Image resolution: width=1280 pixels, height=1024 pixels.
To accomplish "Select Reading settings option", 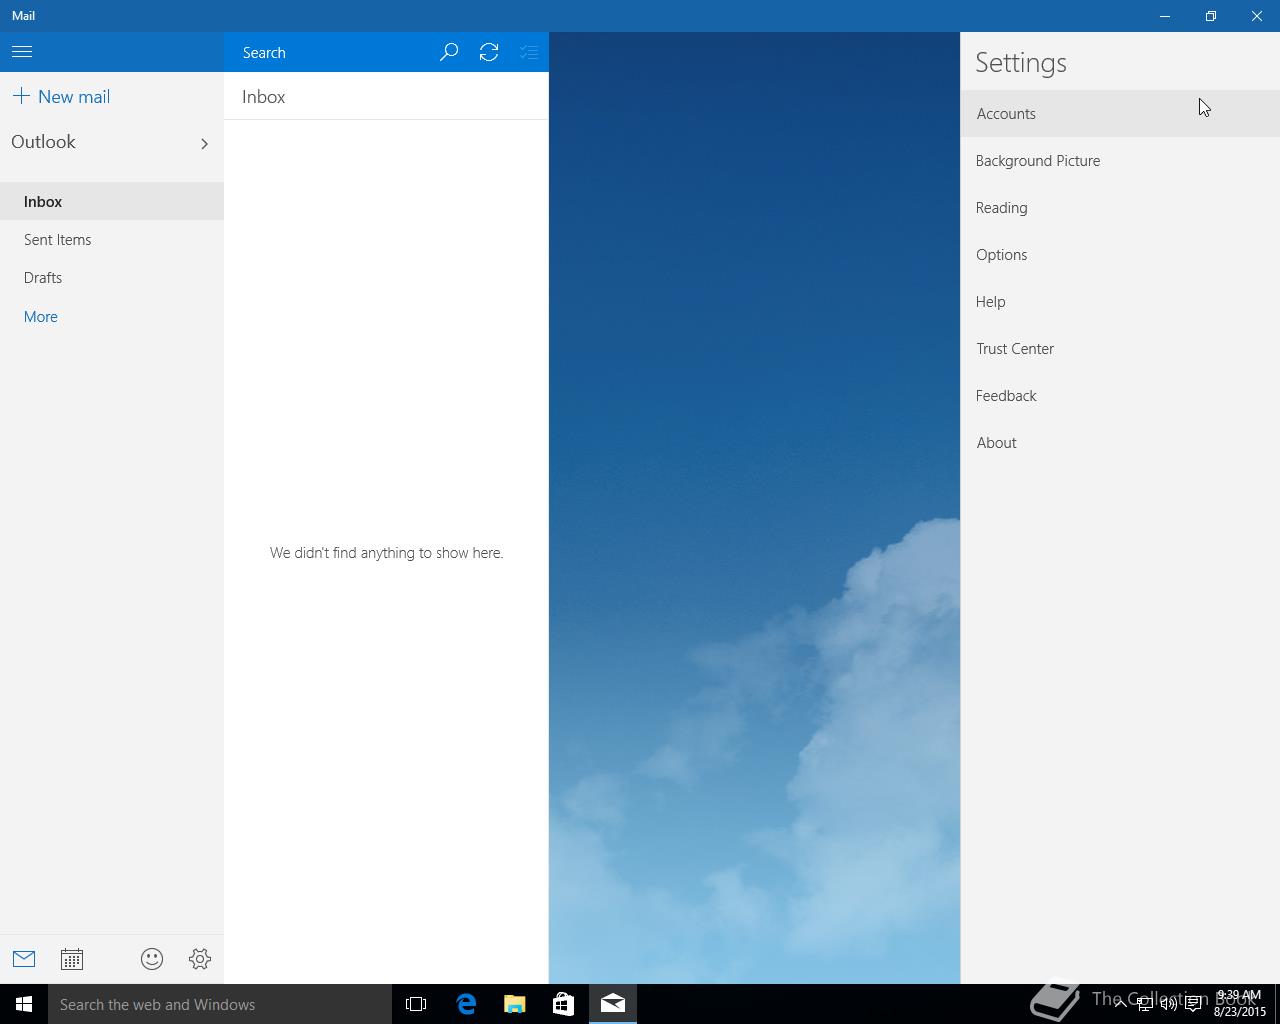I will pyautogui.click(x=1002, y=208).
